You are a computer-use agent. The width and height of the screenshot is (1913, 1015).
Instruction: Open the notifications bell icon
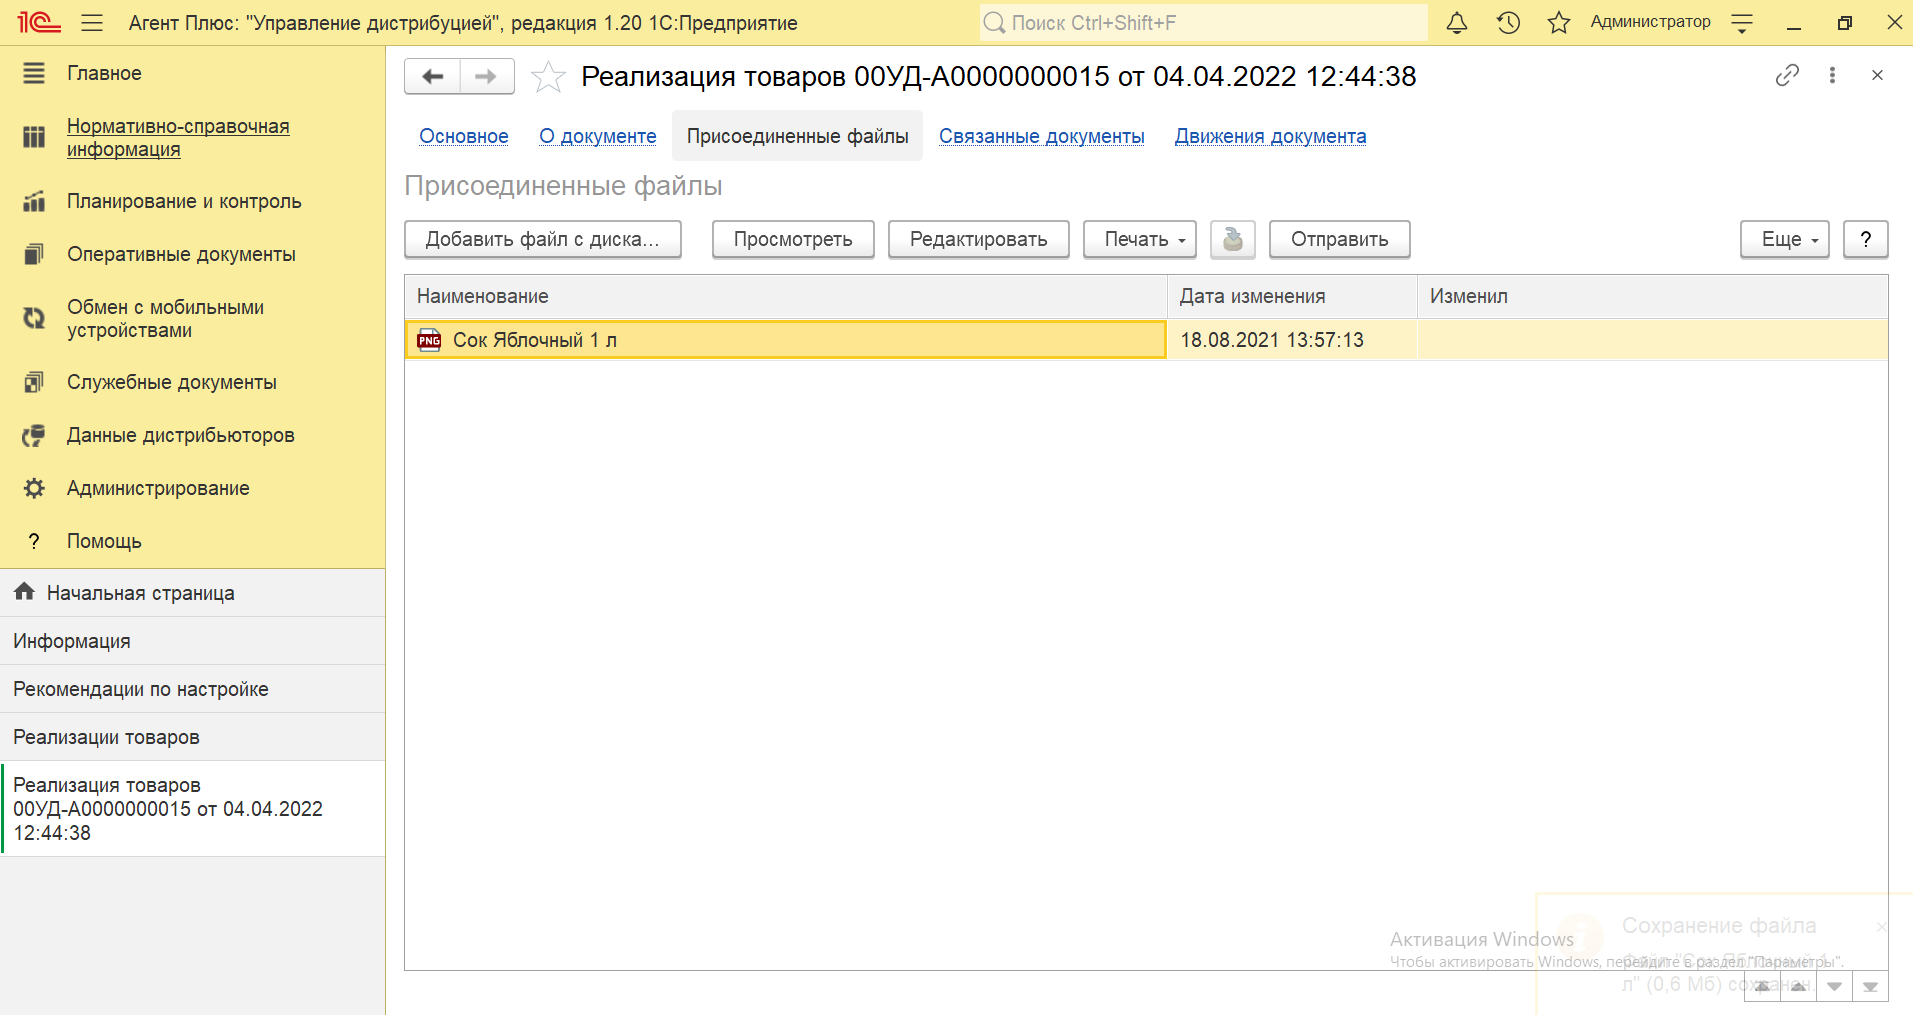pos(1457,23)
